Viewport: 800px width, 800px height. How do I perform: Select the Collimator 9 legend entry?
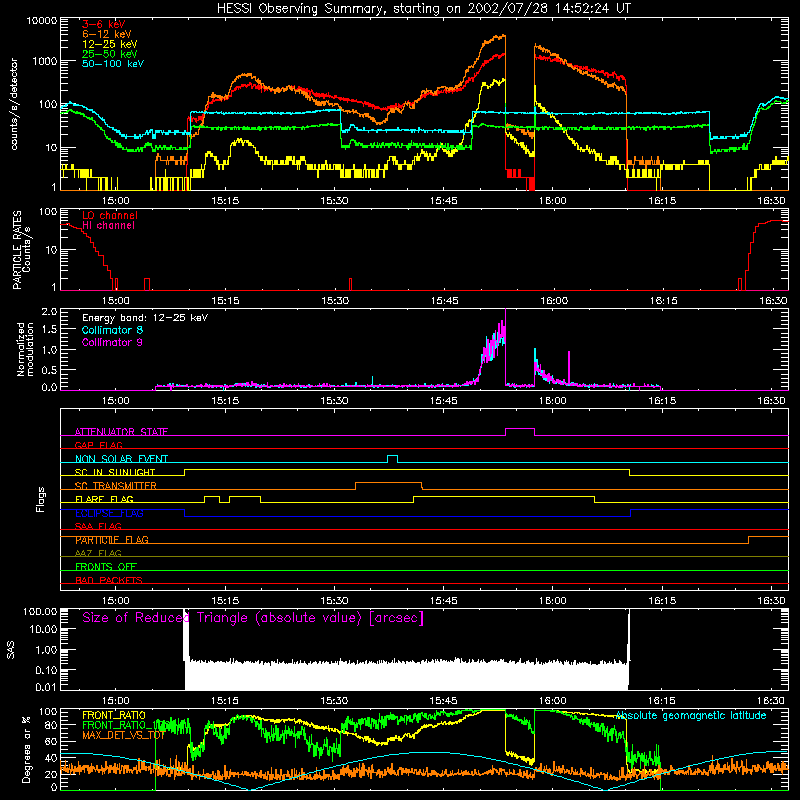pyautogui.click(x=112, y=342)
